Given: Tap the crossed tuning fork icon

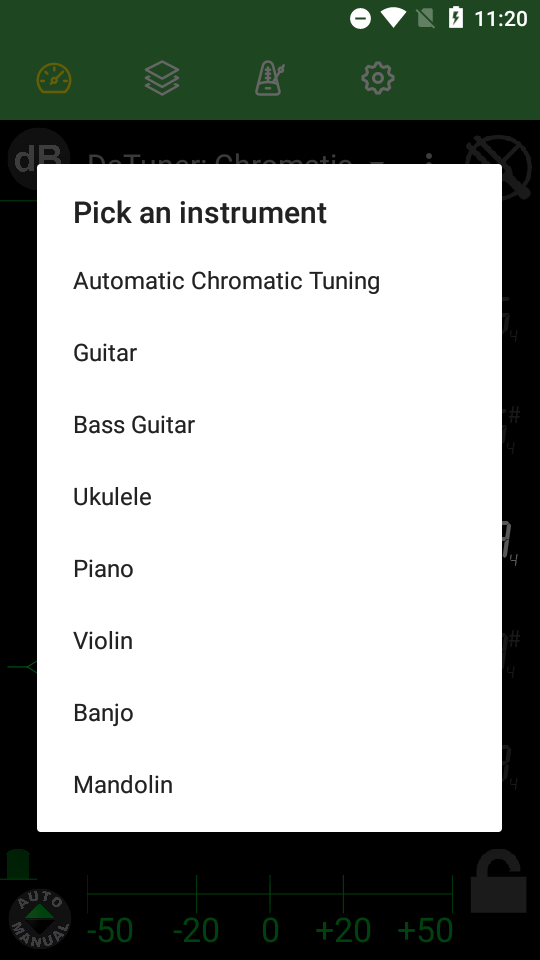Looking at the screenshot, I should (498, 167).
